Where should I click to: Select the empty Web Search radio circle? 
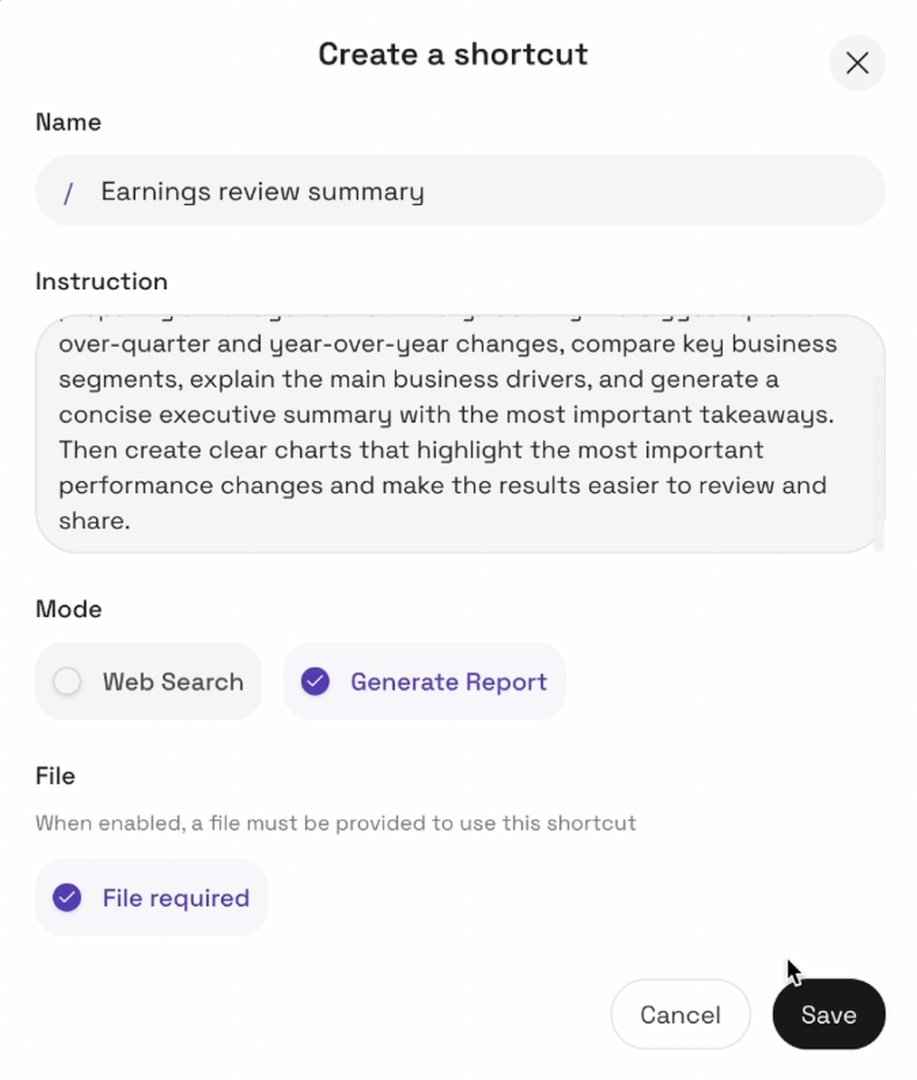point(67,682)
